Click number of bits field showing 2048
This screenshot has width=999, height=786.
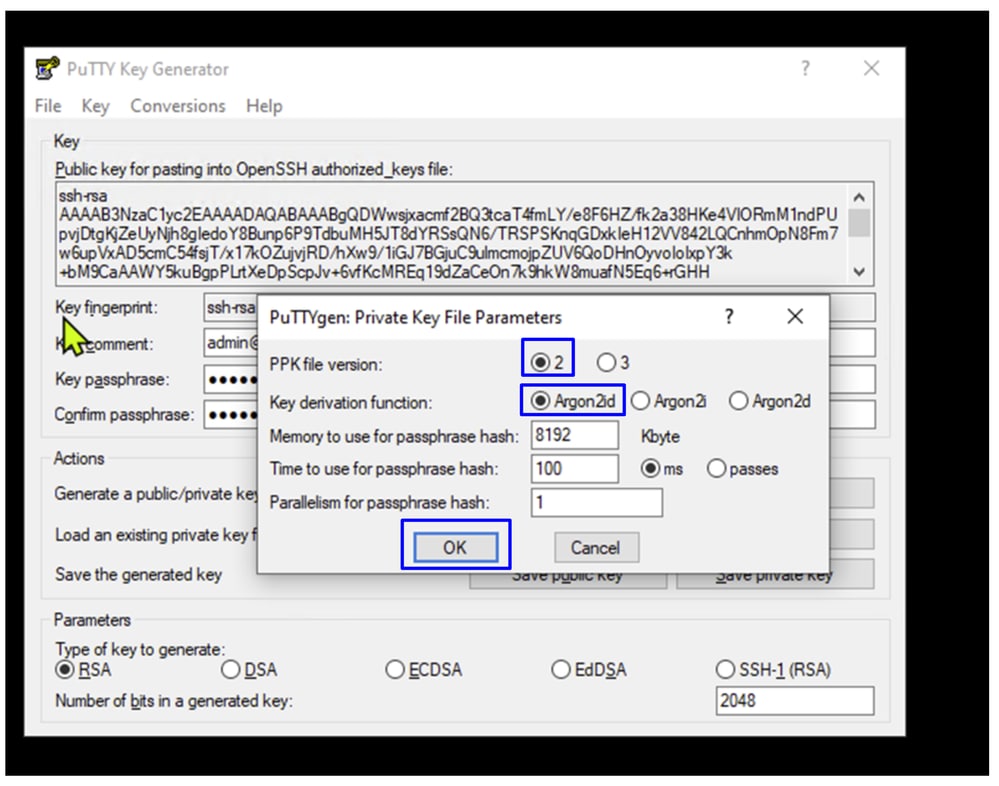(794, 701)
